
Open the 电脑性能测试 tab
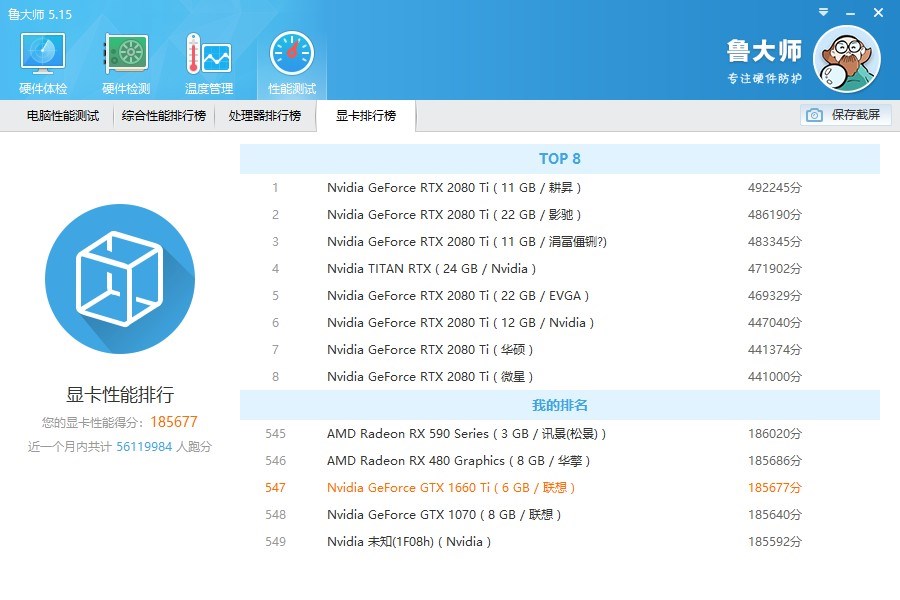point(58,115)
